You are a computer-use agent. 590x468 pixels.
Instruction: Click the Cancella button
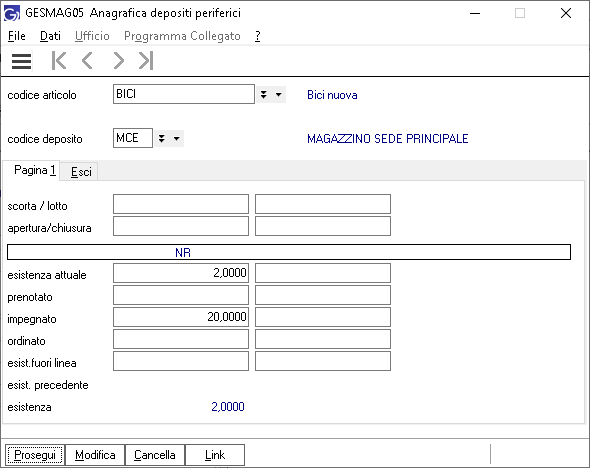[x=155, y=455]
